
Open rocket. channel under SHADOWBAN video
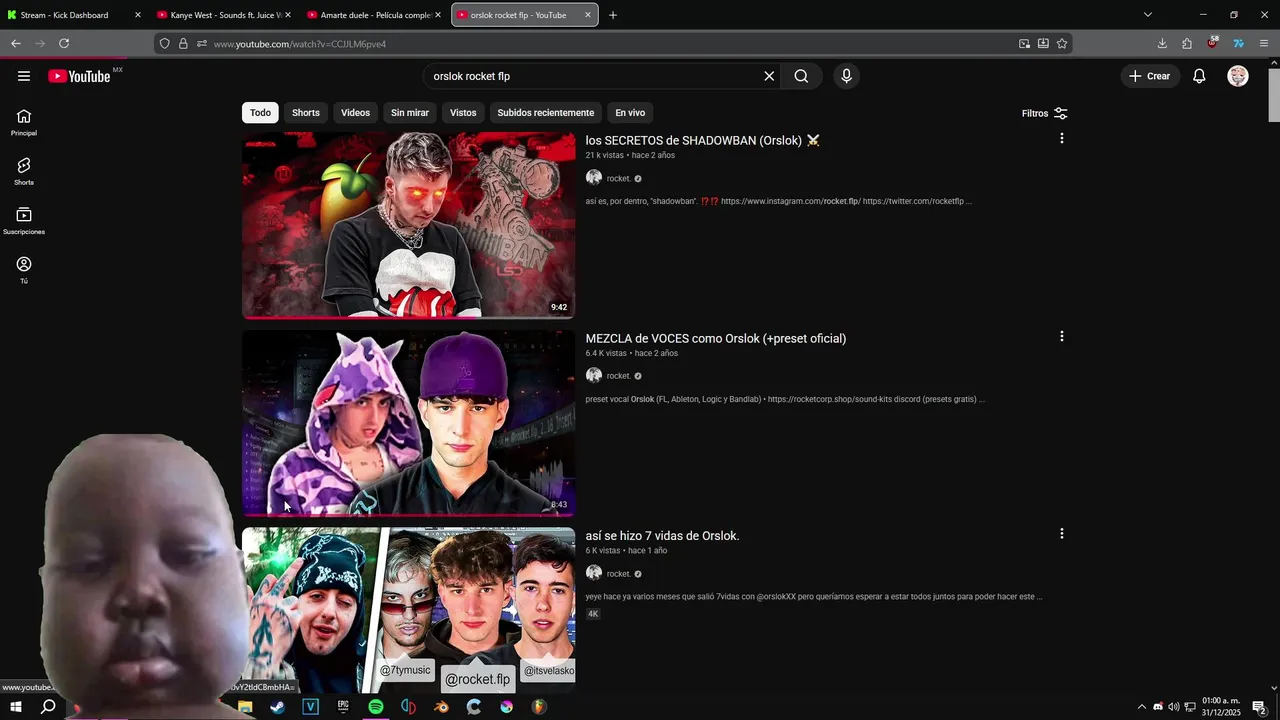pyautogui.click(x=618, y=179)
